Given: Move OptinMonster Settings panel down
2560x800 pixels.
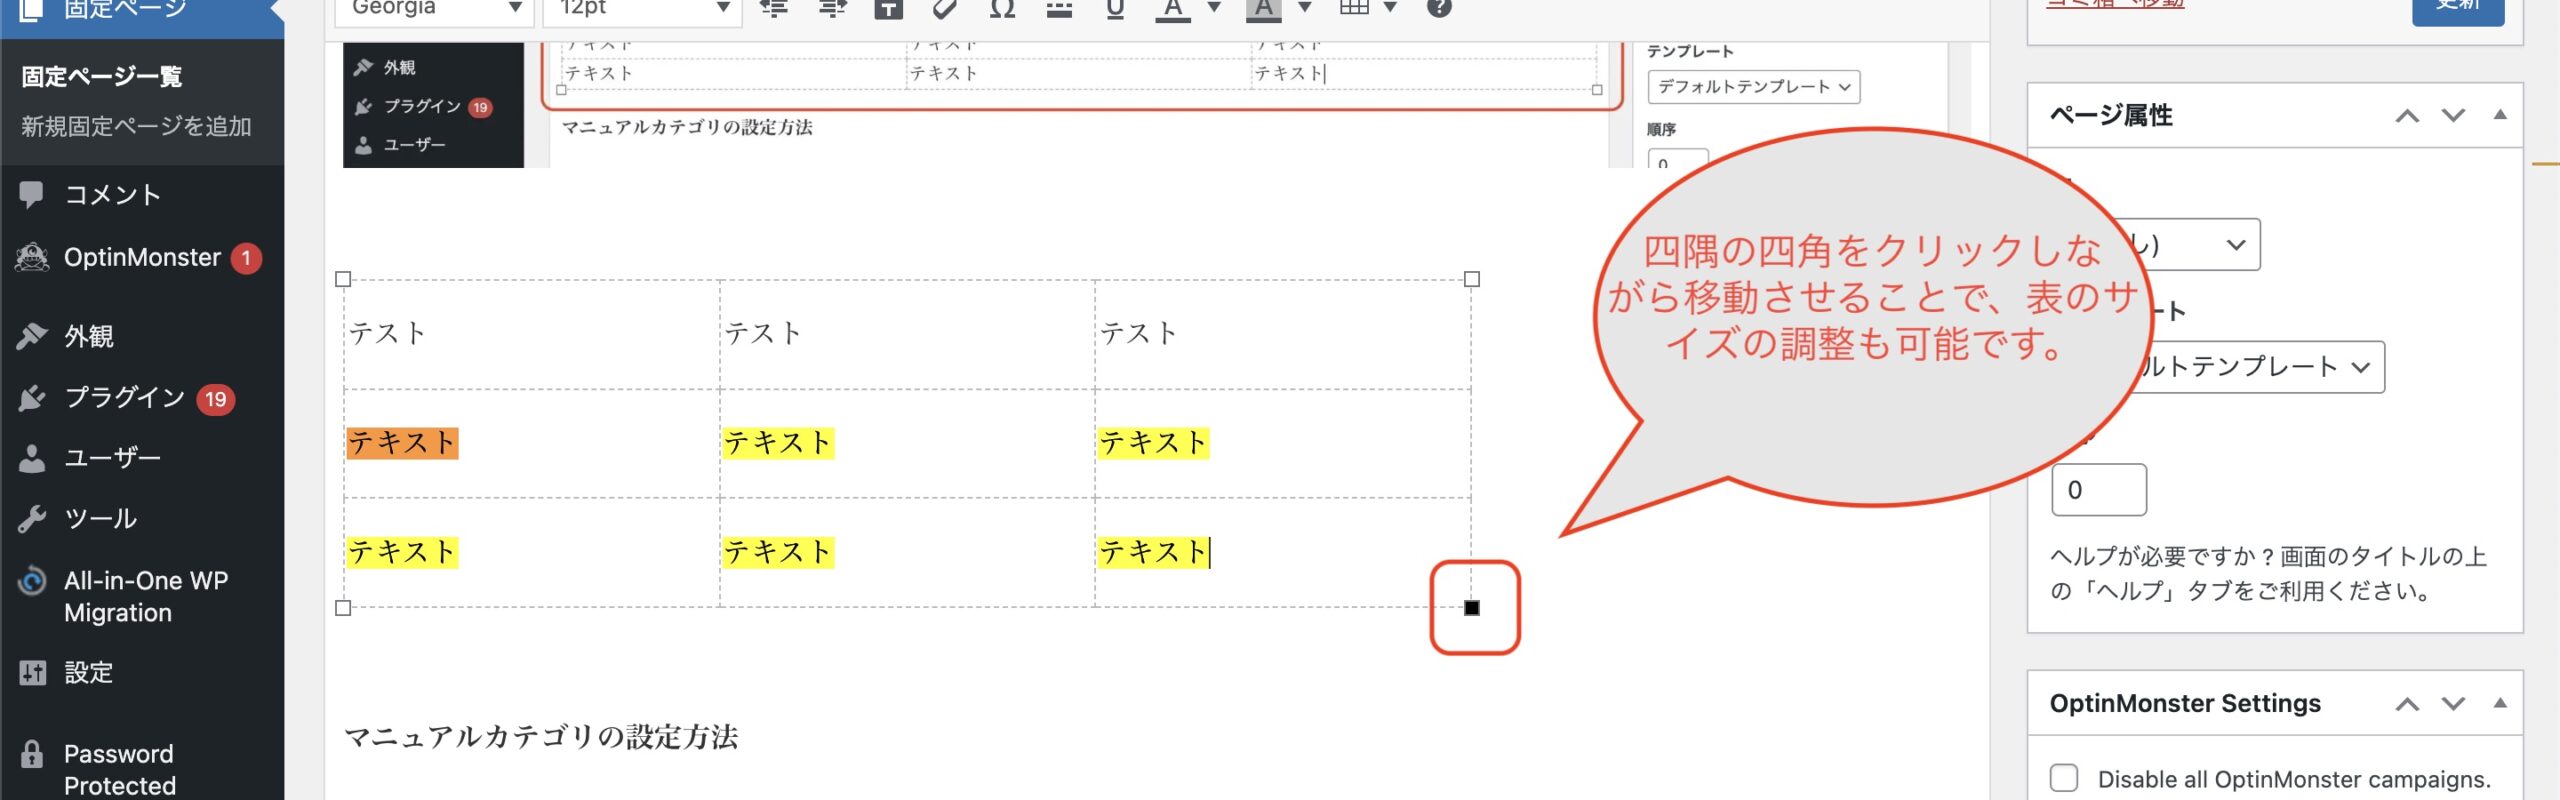Looking at the screenshot, I should coord(2453,704).
